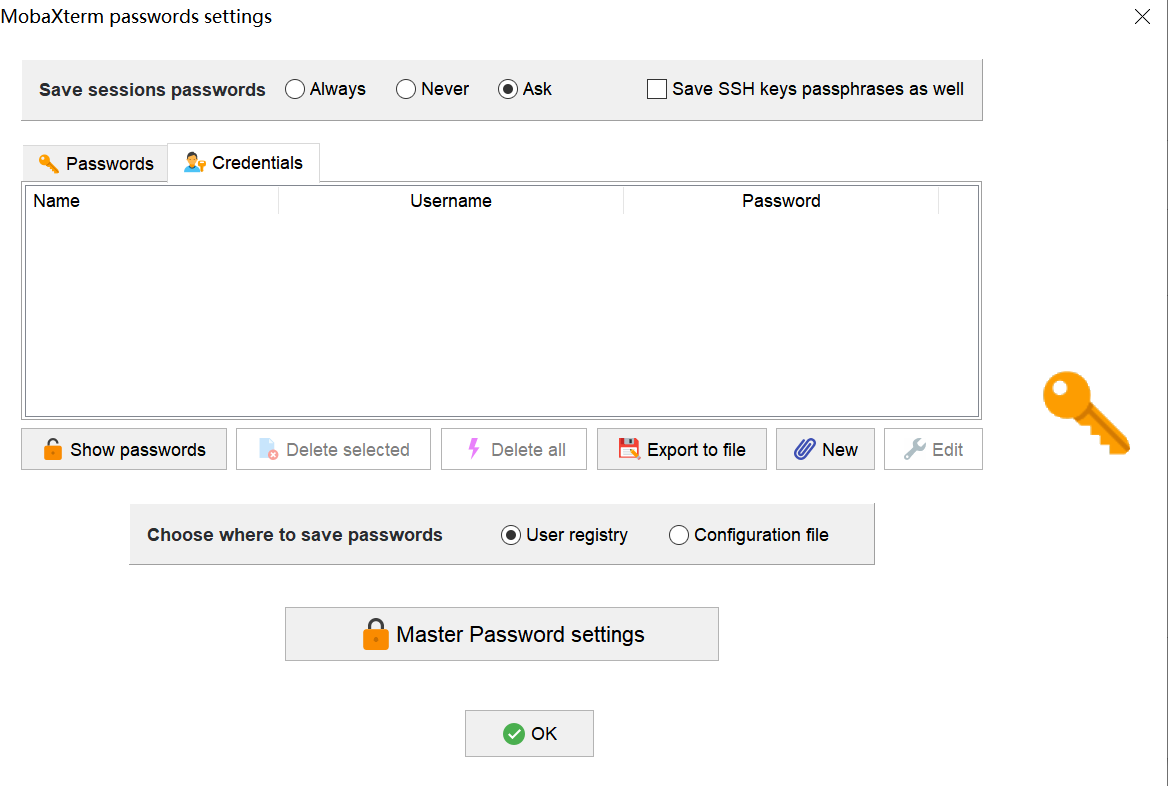This screenshot has width=1168, height=786.
Task: Click the lightning bolt icon on Delete all
Action: [474, 449]
